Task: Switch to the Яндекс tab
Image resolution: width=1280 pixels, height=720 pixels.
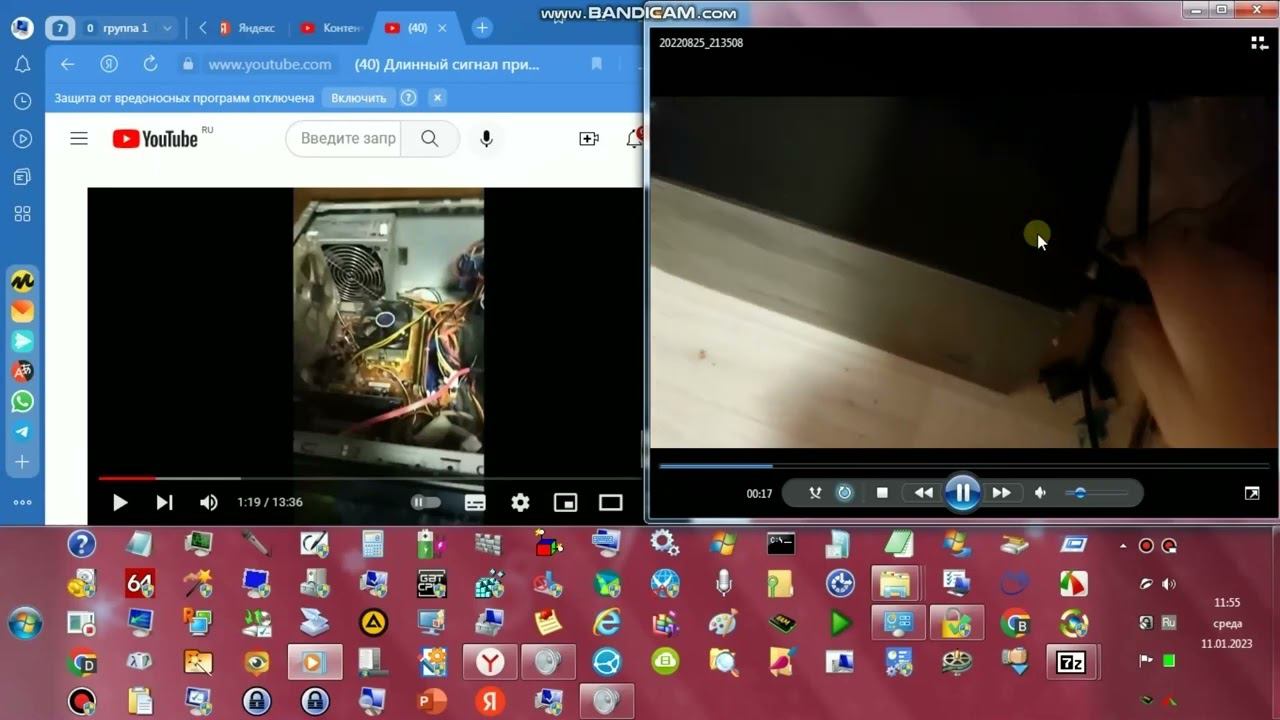Action: (x=247, y=28)
